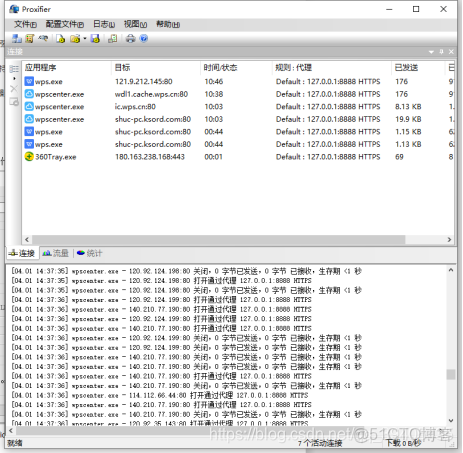This screenshot has width=463, height=453.
Task: Open the 配置文件 menu
Action: tap(65, 24)
